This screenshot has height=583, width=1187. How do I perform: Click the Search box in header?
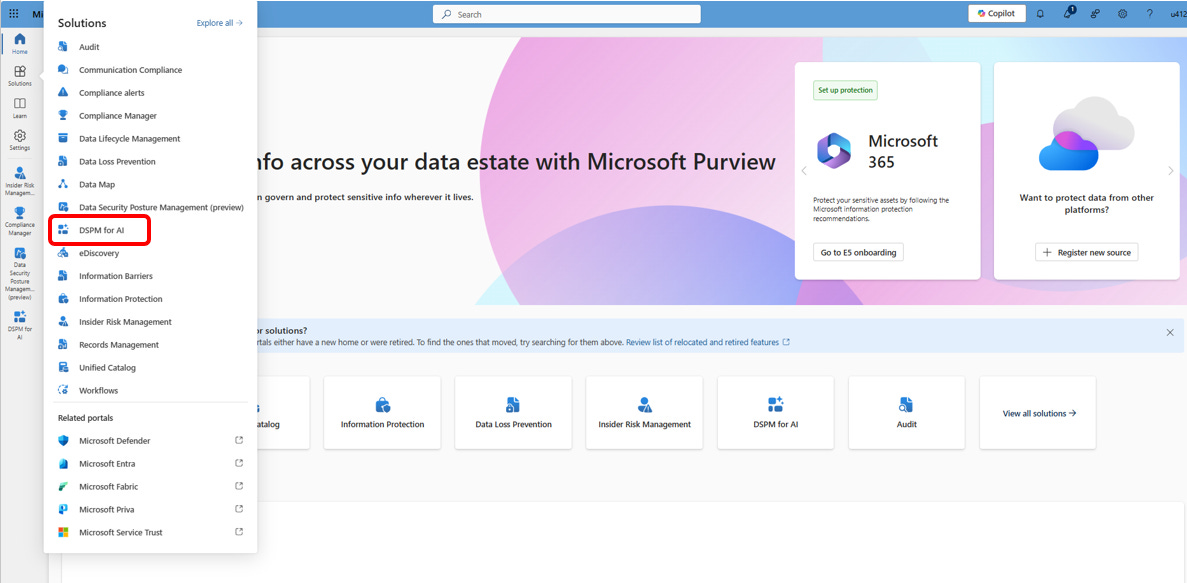point(566,14)
